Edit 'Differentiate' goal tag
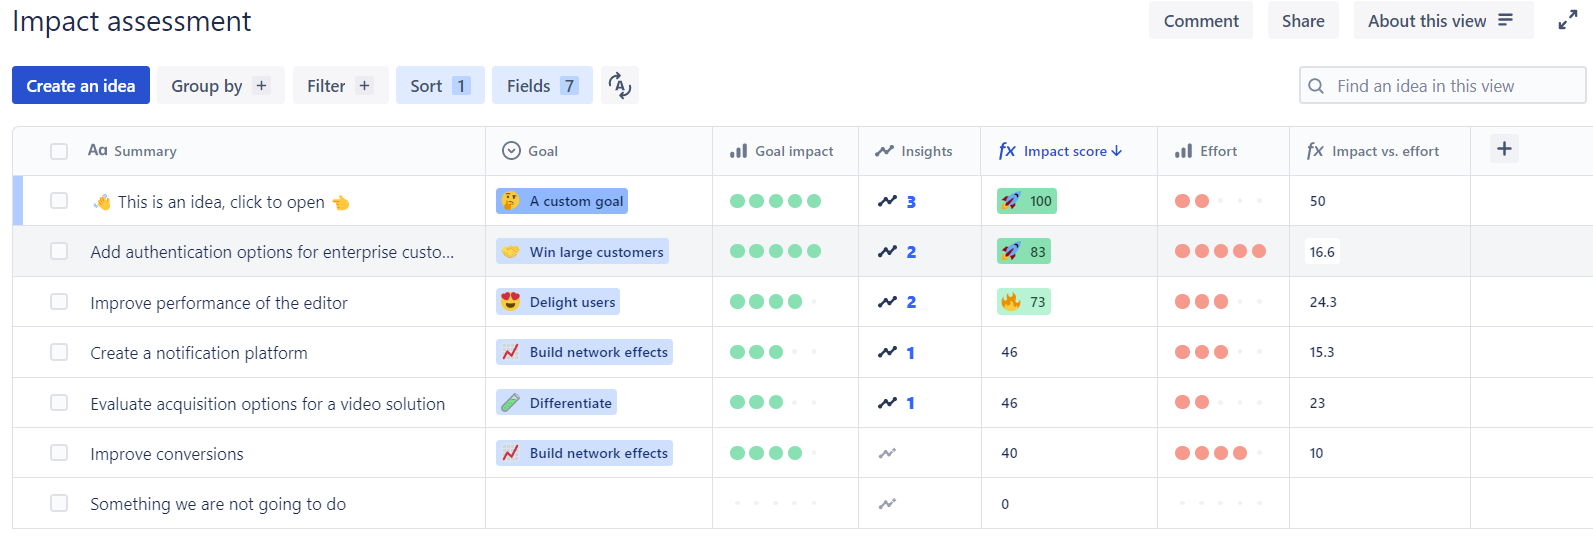The height and width of the screenshot is (540, 1593). (556, 403)
